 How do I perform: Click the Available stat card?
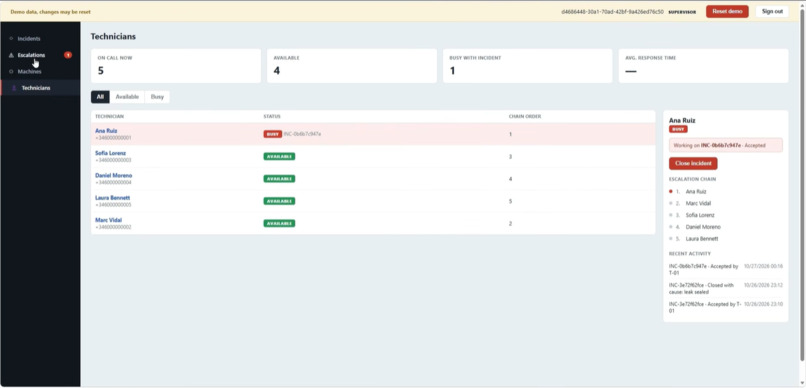[352, 66]
